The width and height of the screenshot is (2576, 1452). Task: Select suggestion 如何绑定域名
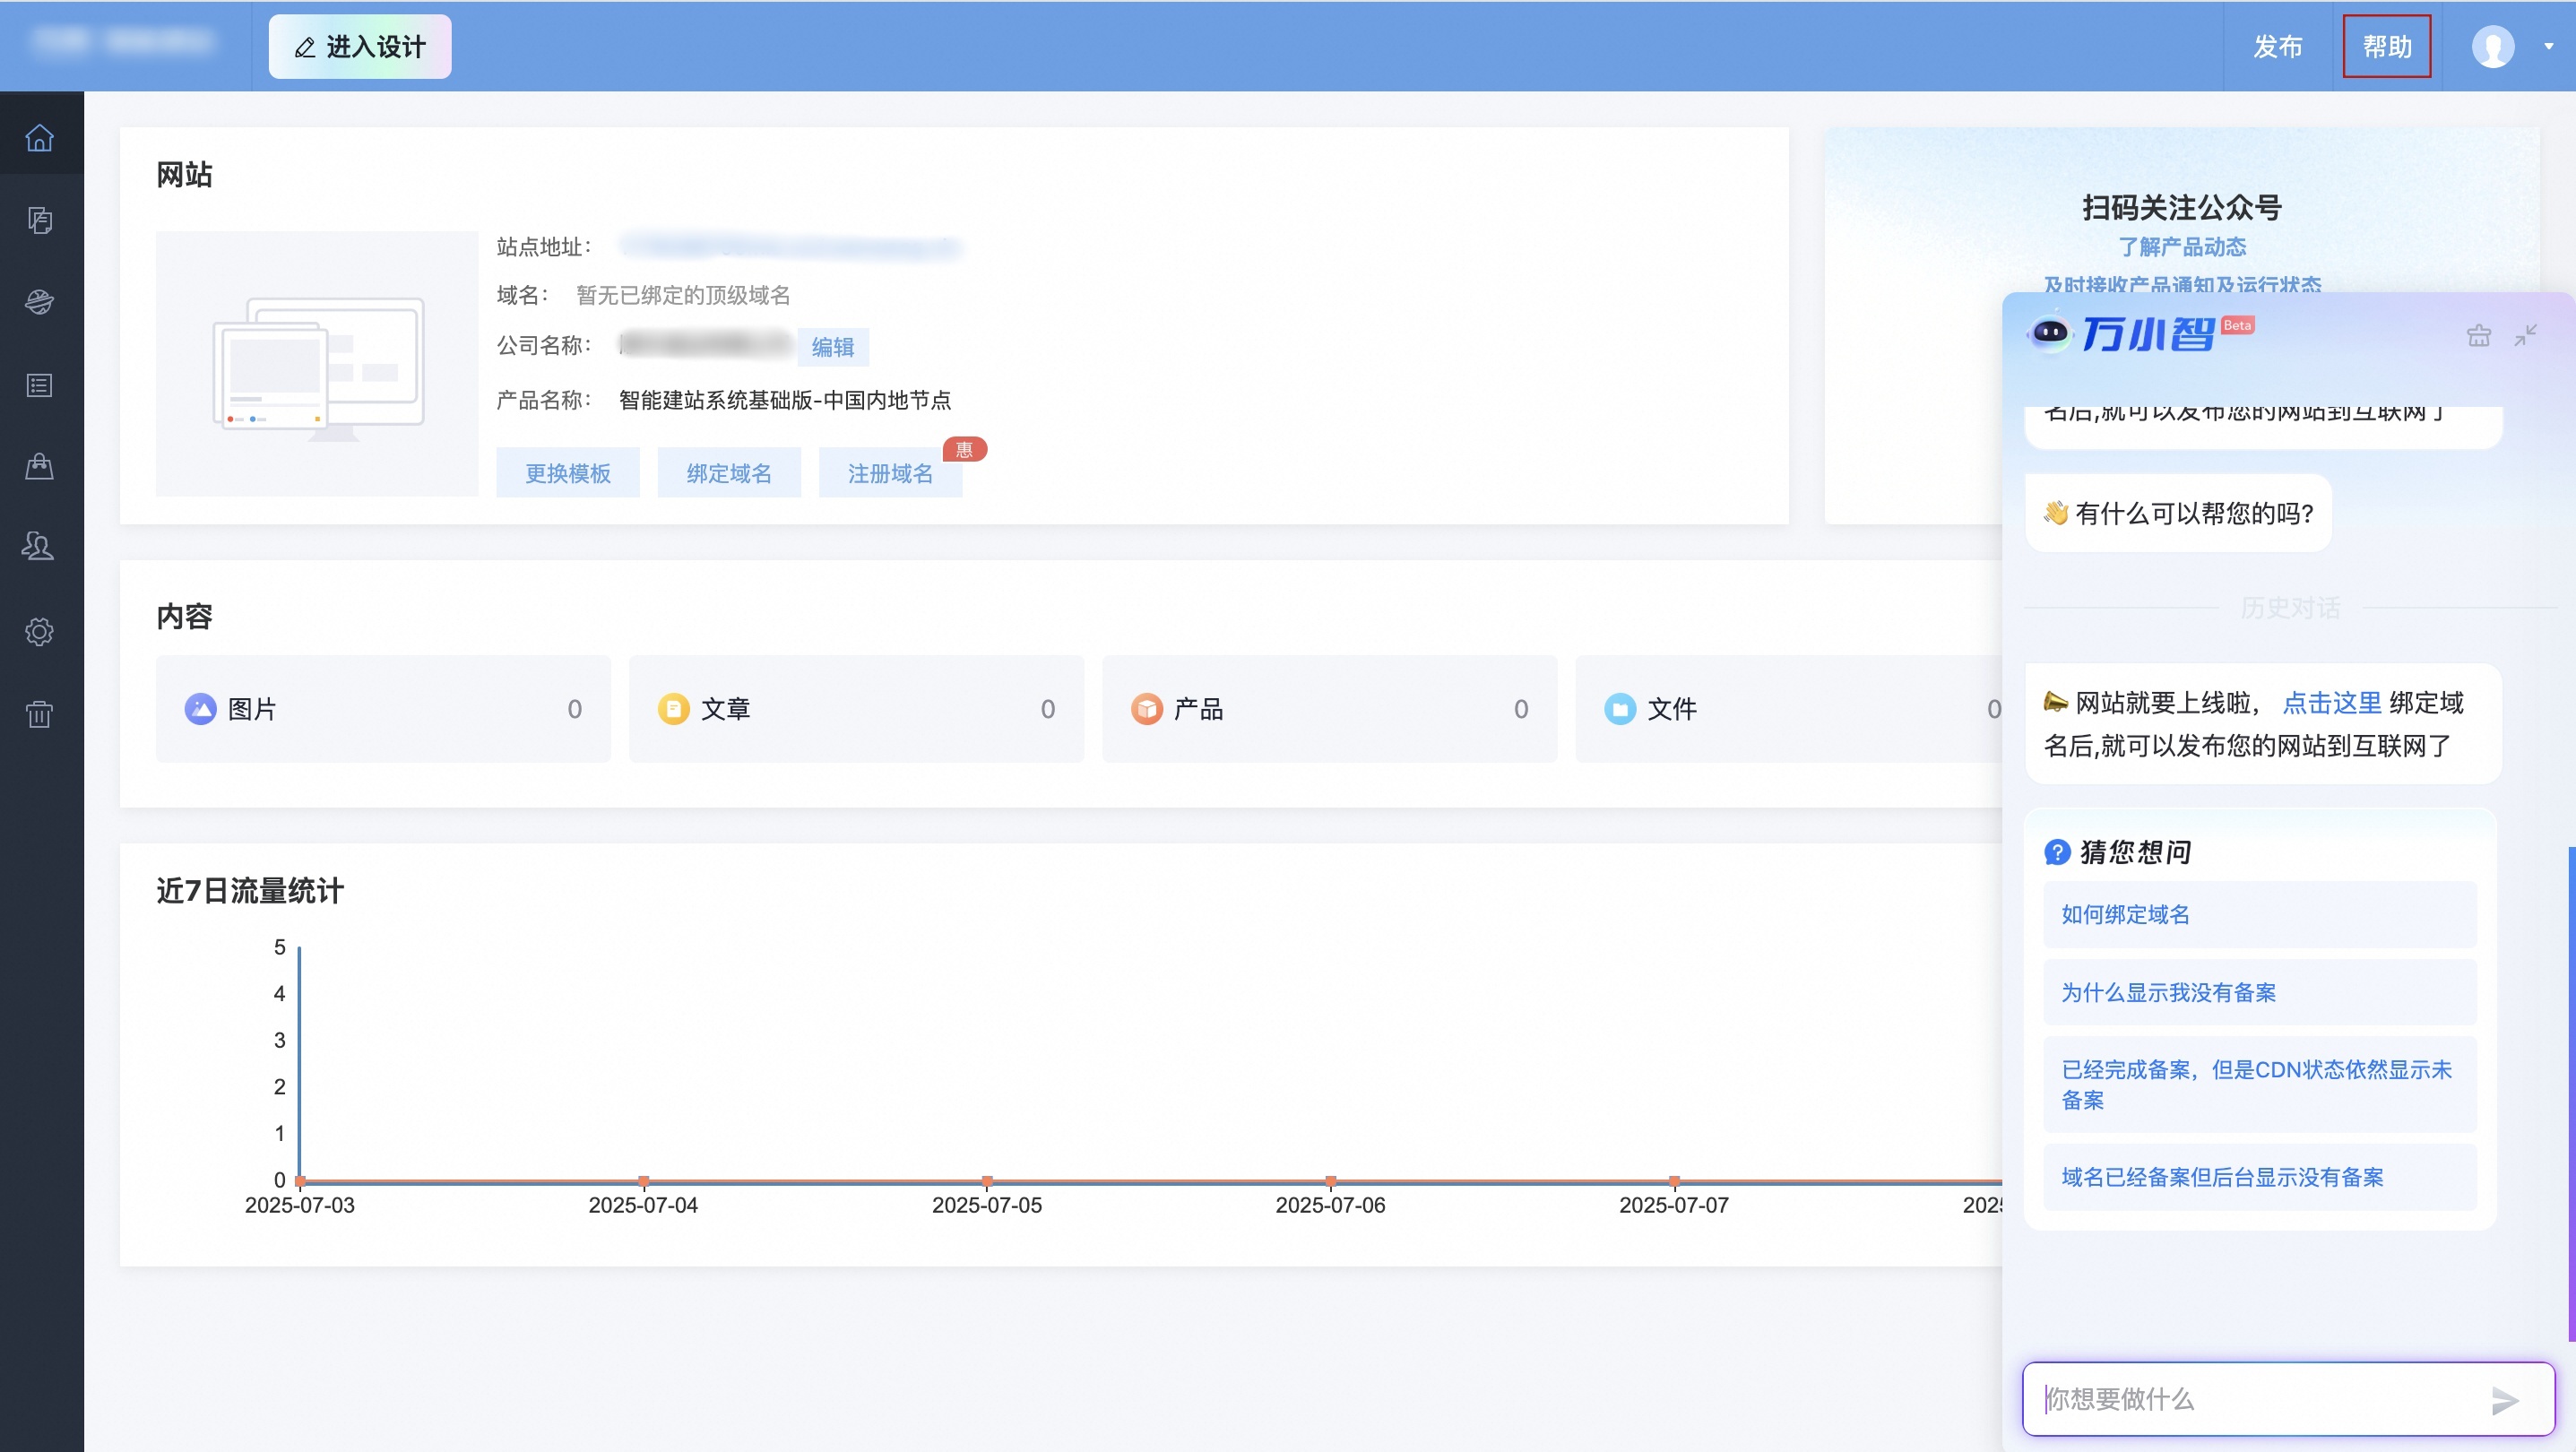[x=2125, y=914]
